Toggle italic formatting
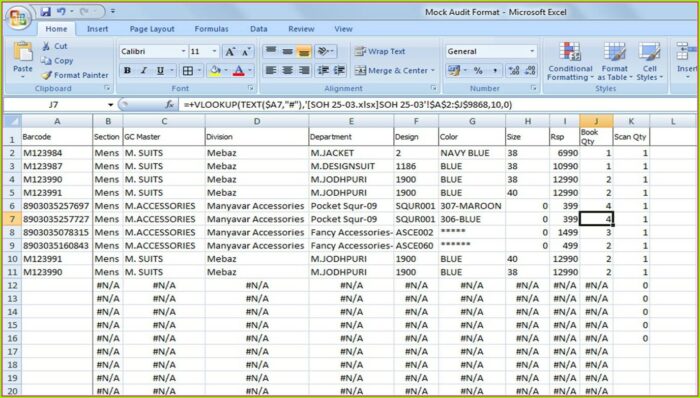Image resolution: width=700 pixels, height=398 pixels. pyautogui.click(x=143, y=70)
